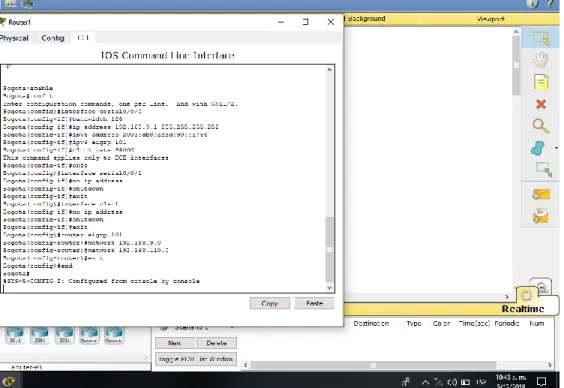Click the CLI terminal scroll down arrow

[x=329, y=288]
